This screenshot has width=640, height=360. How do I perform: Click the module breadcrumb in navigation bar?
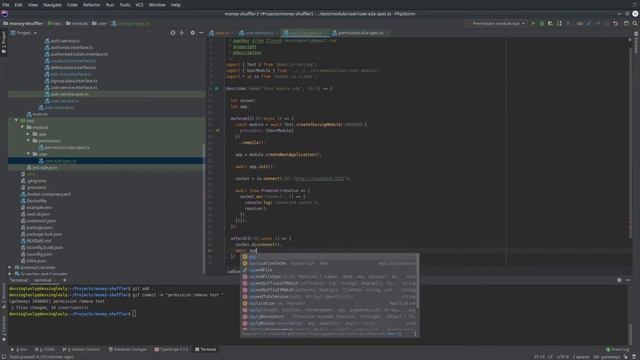[76, 24]
